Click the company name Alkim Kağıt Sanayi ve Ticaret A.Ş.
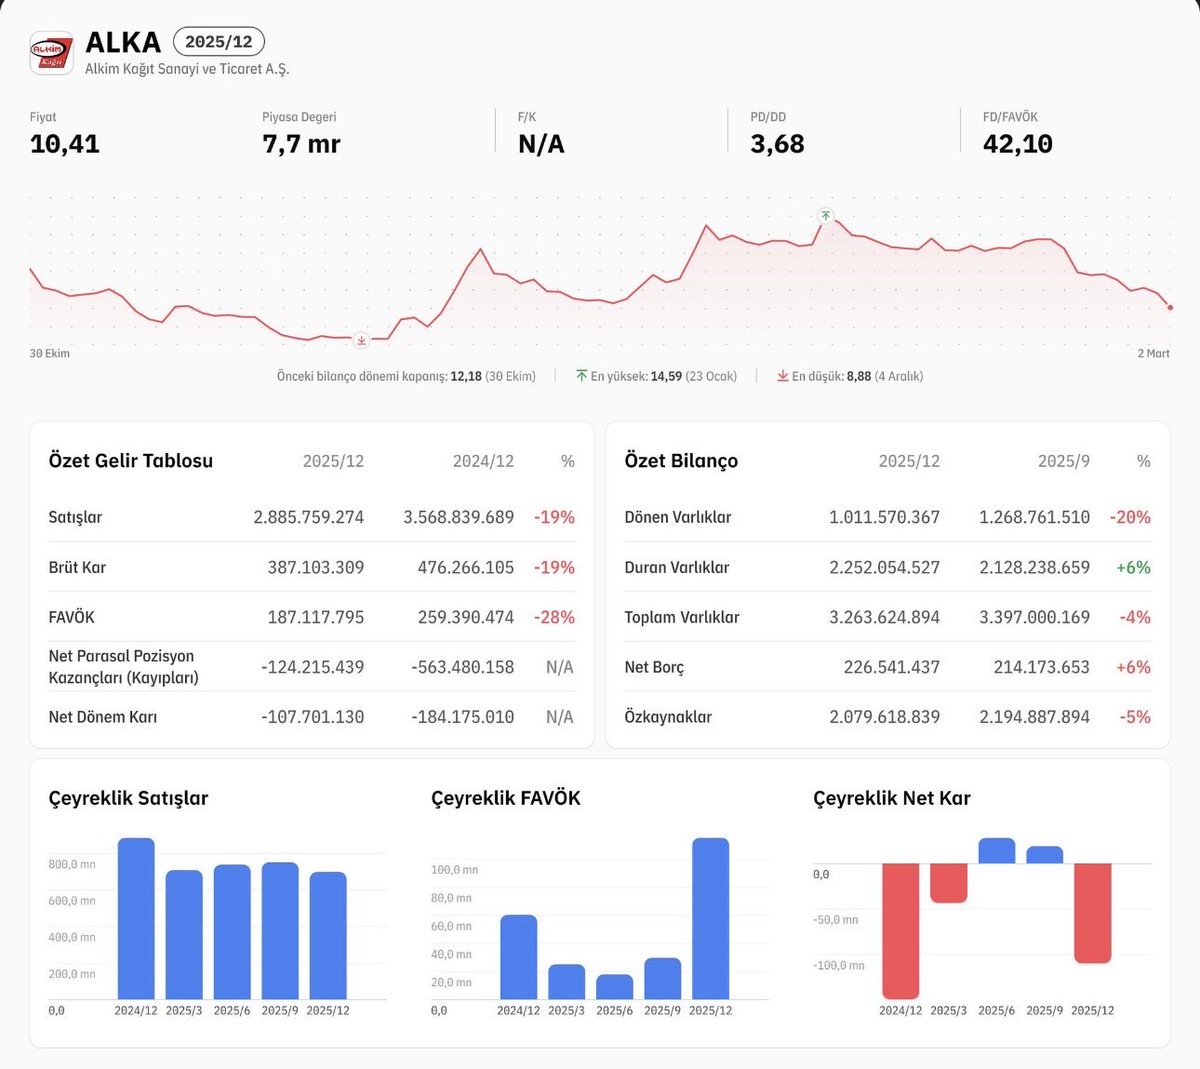 187,69
